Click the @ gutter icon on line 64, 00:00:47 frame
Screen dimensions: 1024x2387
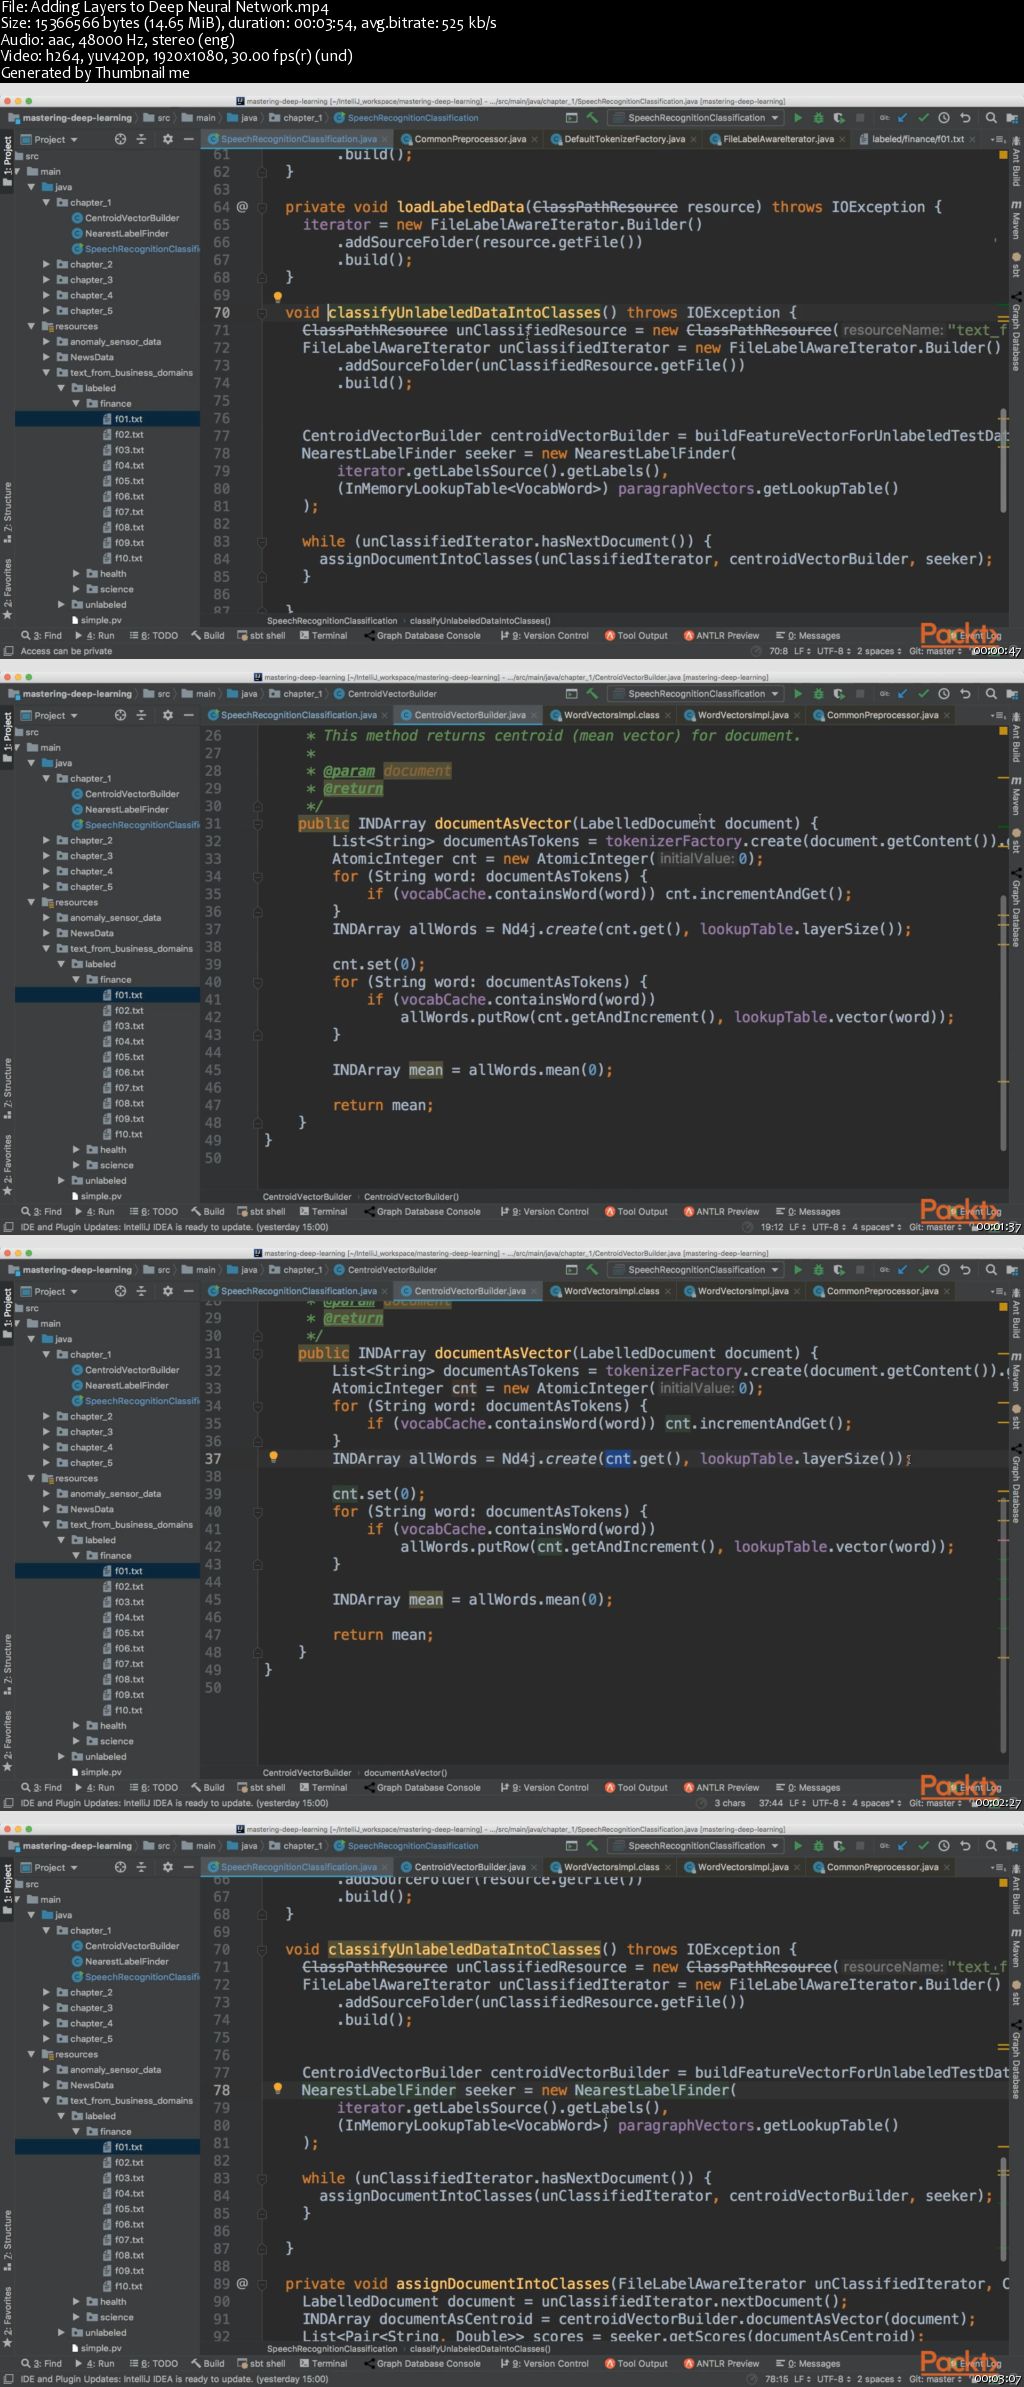point(242,207)
